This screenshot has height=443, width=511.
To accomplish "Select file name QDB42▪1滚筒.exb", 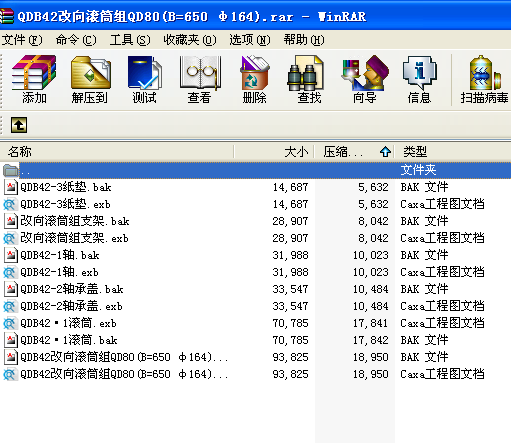I will click(x=68, y=323).
